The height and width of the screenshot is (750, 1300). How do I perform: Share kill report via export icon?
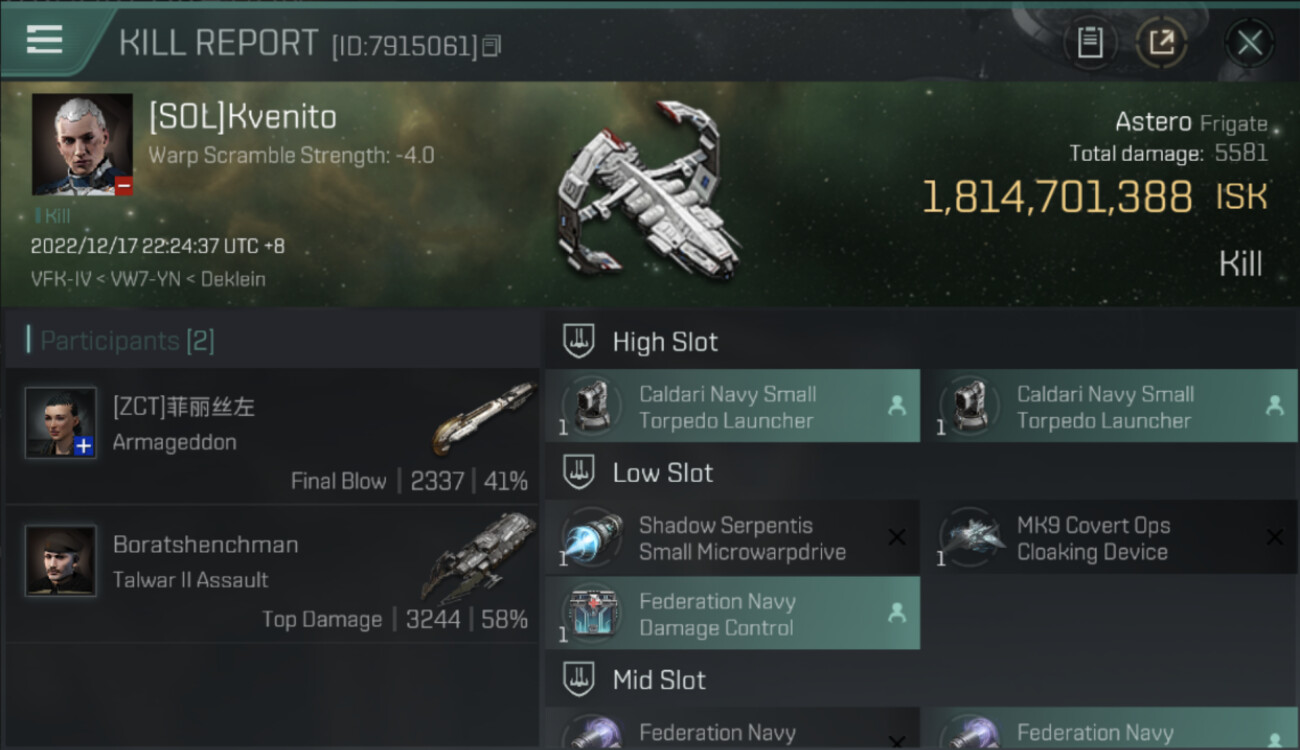(1162, 43)
